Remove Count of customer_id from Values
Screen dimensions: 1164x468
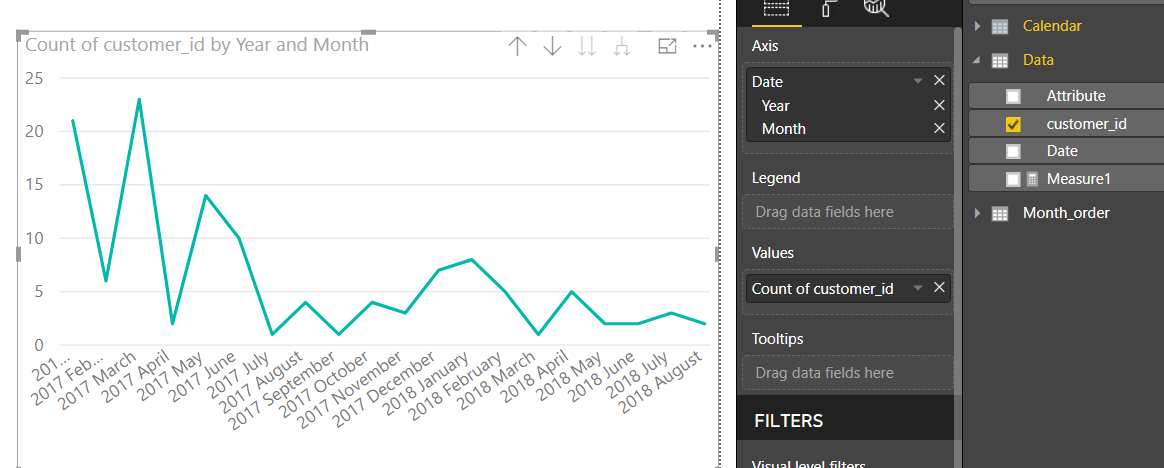pos(939,287)
